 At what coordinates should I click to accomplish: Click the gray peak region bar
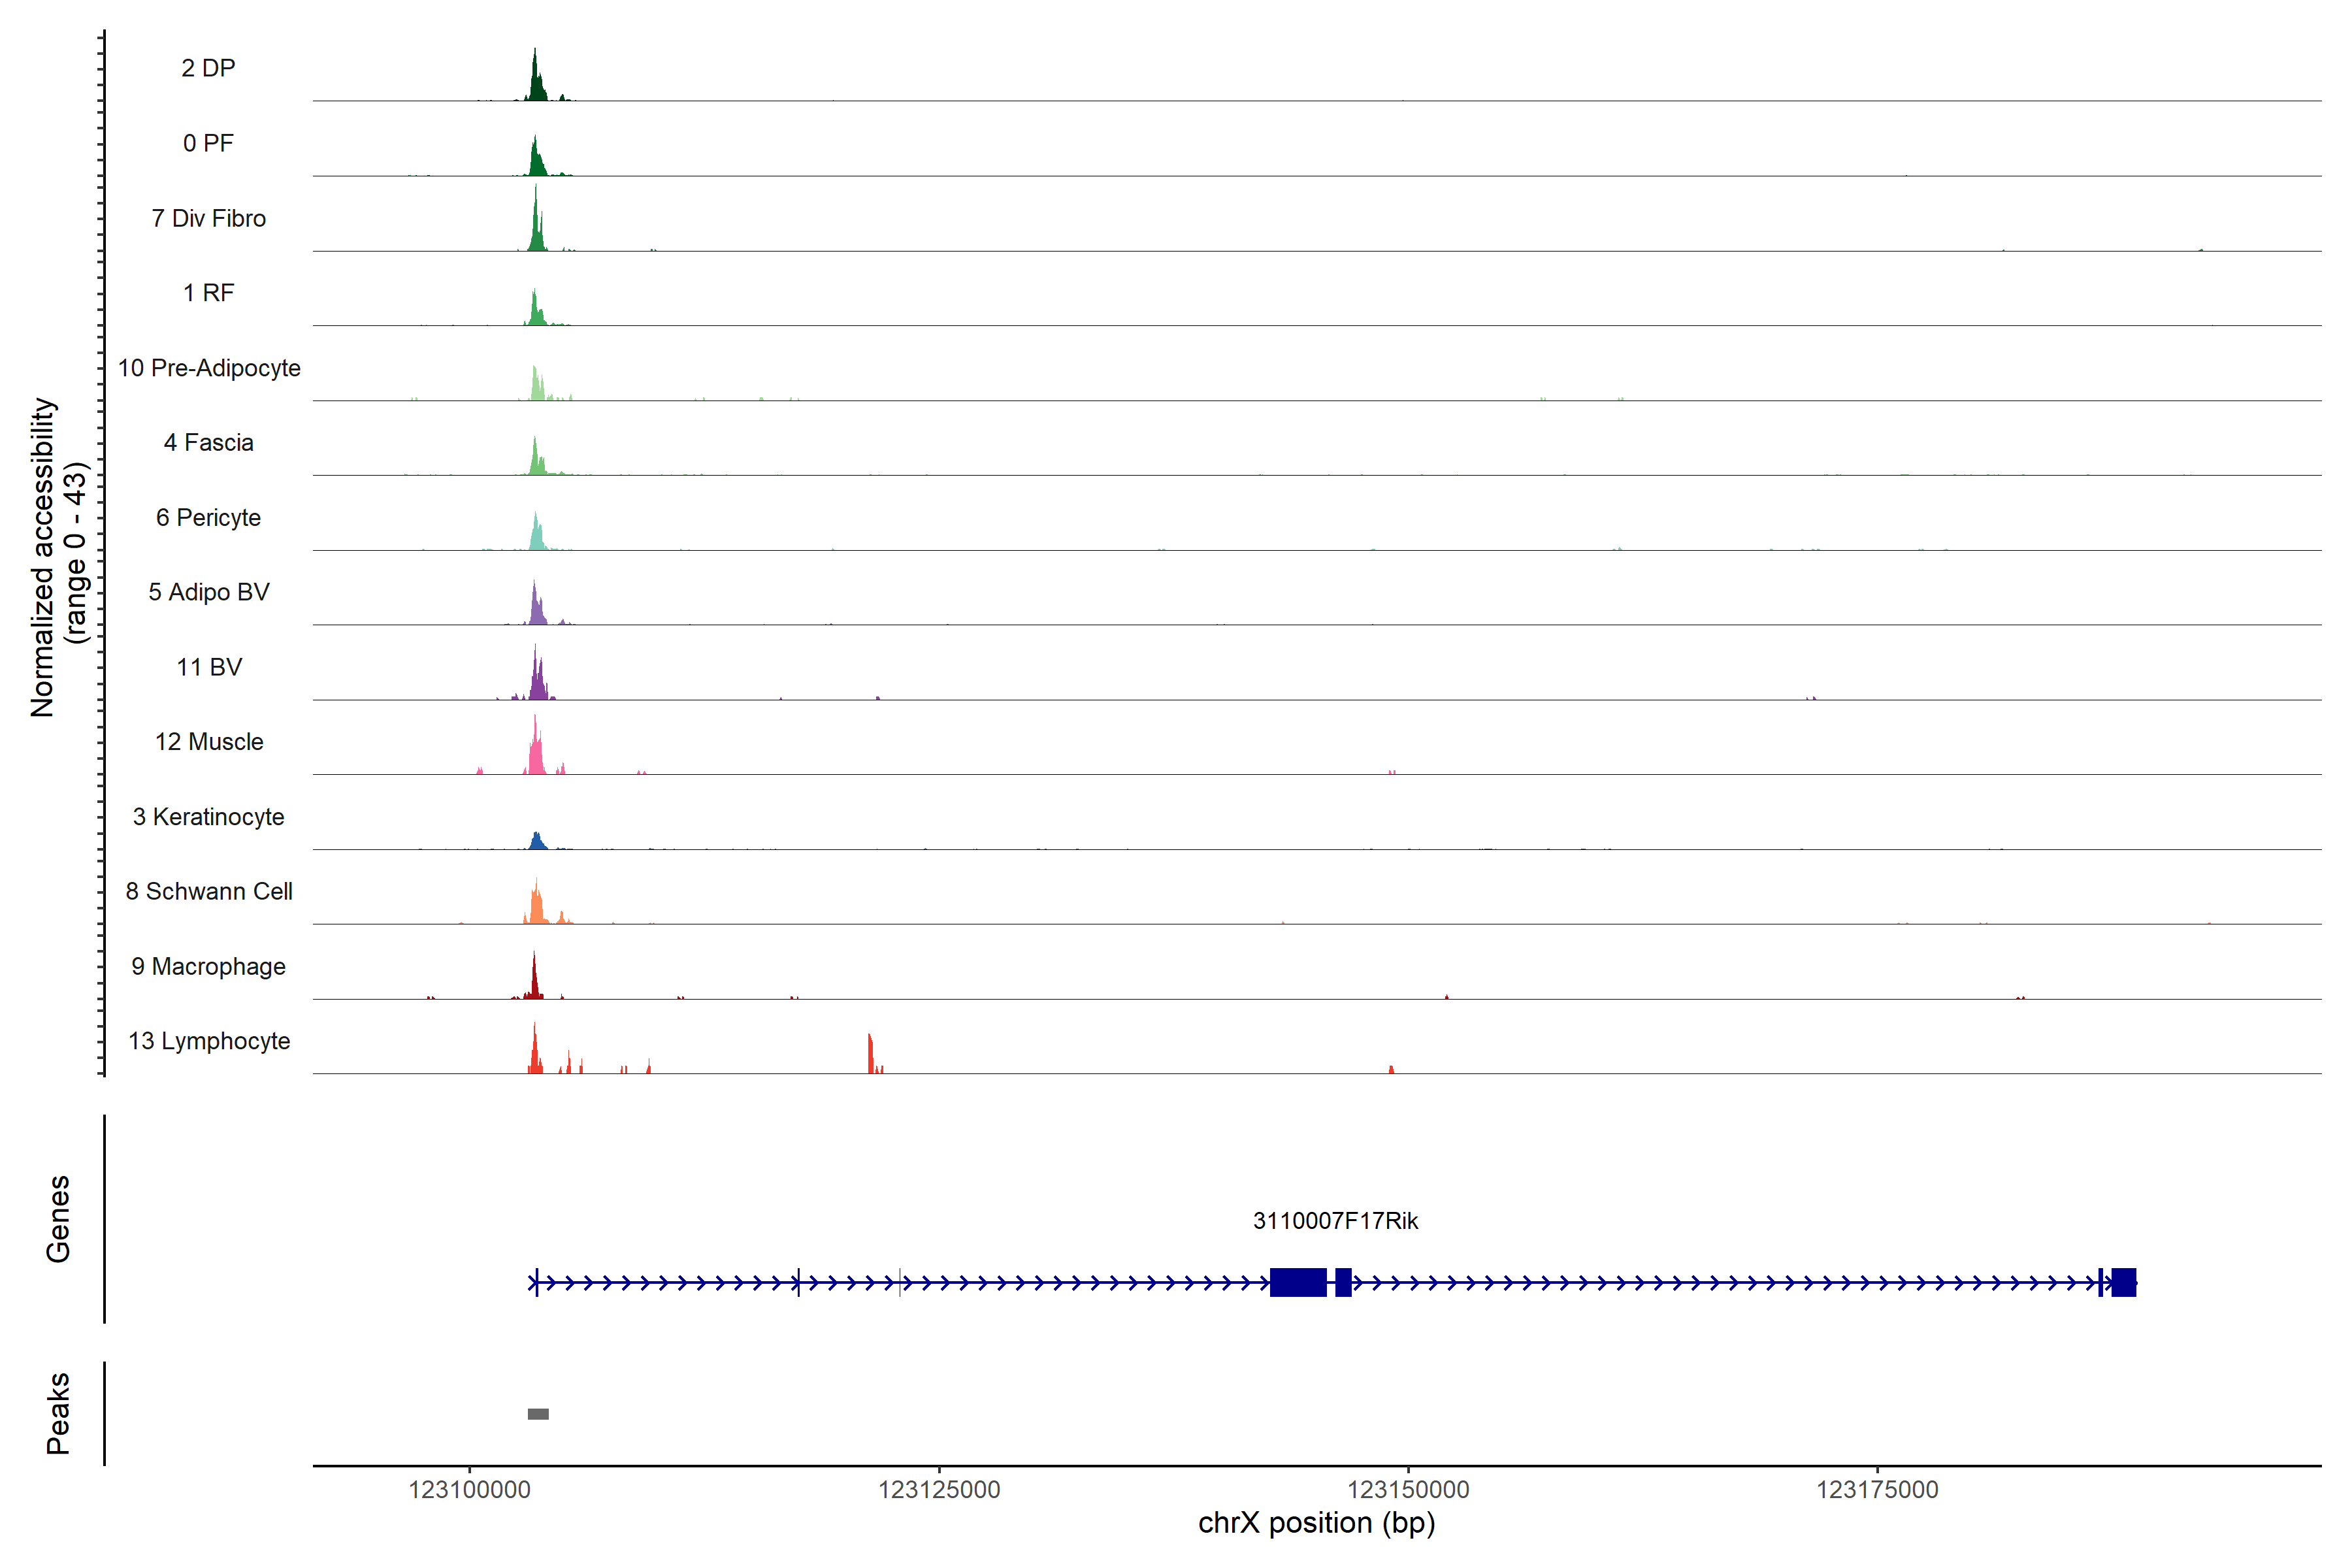tap(538, 1413)
